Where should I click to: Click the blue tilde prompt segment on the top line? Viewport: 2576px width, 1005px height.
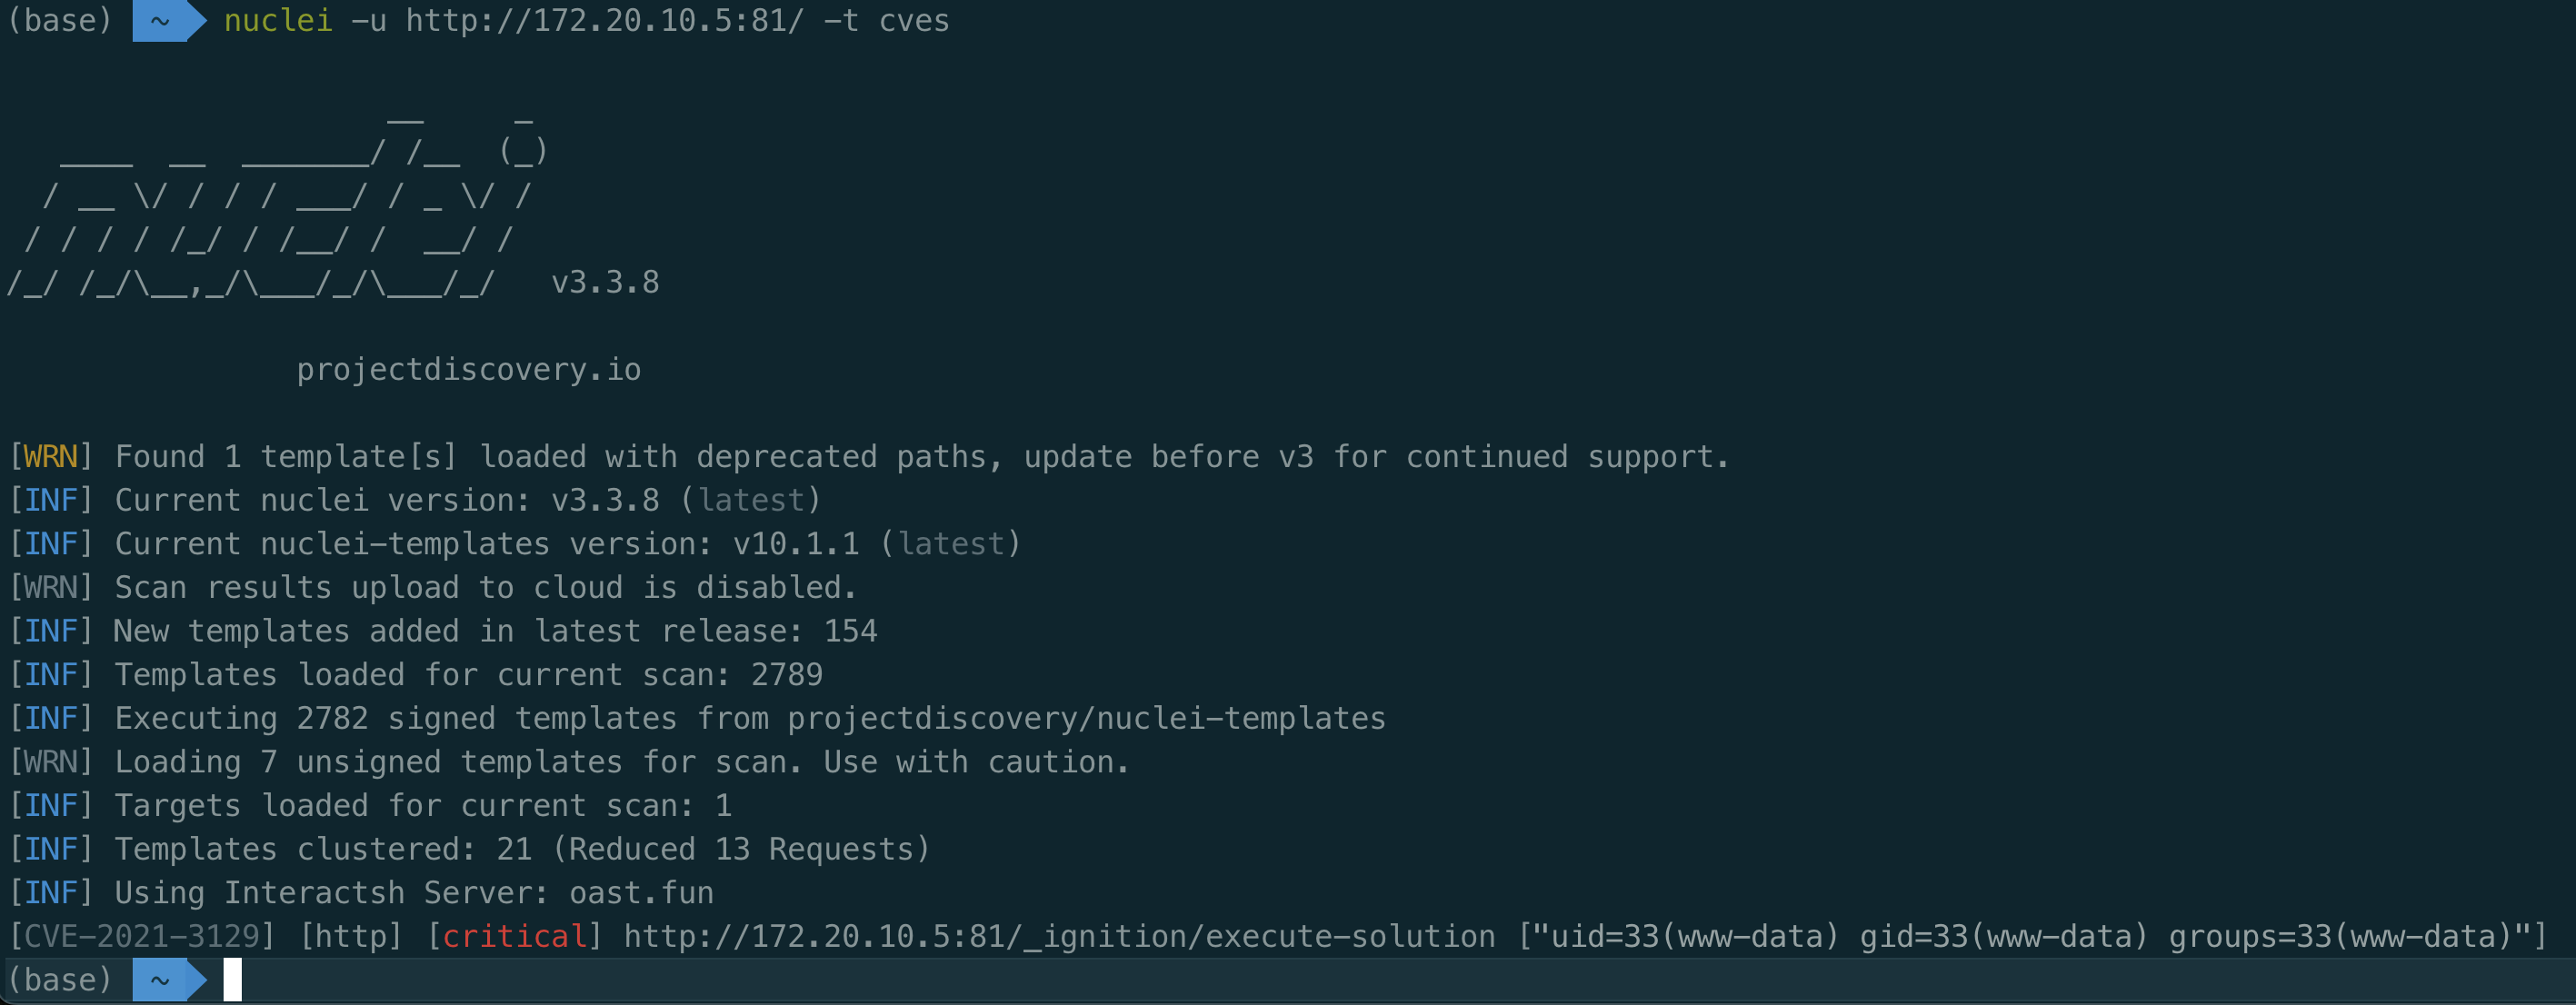160,20
